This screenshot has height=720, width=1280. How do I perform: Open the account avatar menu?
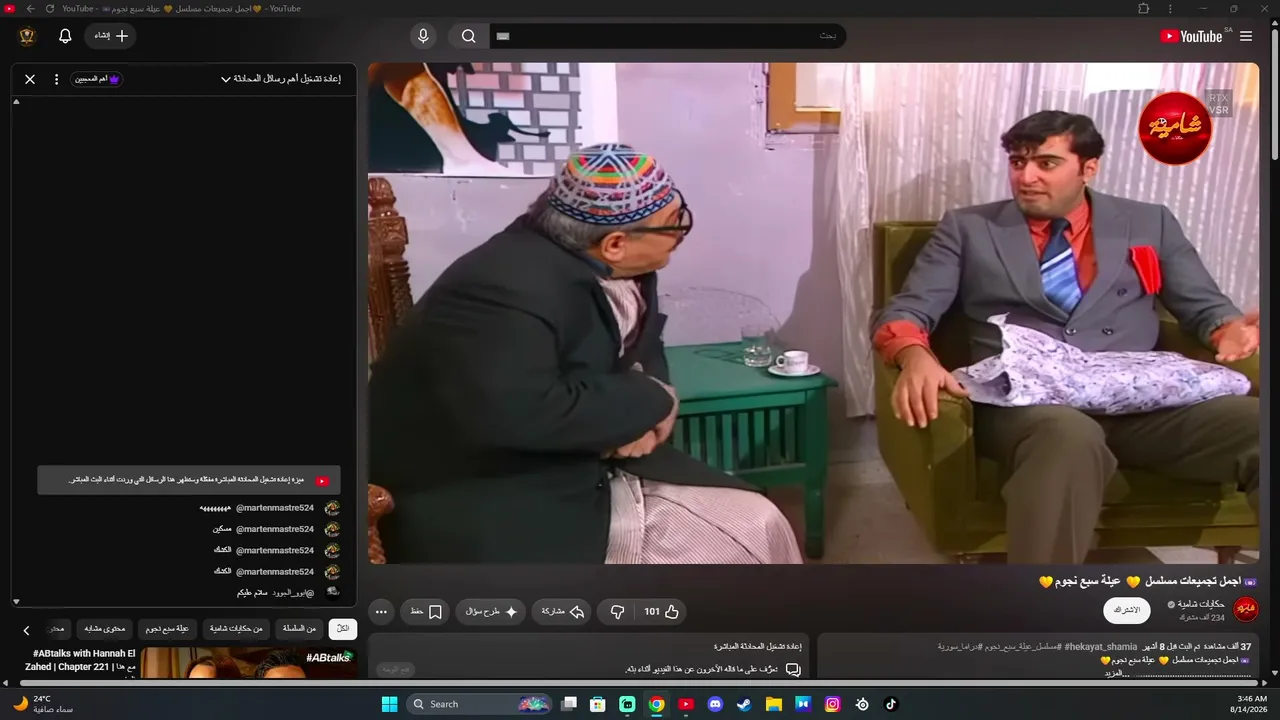27,36
